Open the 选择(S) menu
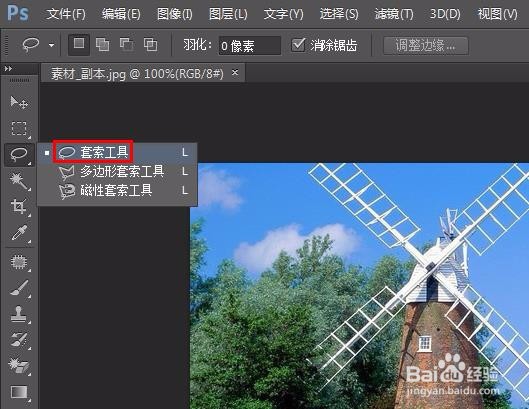The height and width of the screenshot is (409, 529). click(x=339, y=14)
